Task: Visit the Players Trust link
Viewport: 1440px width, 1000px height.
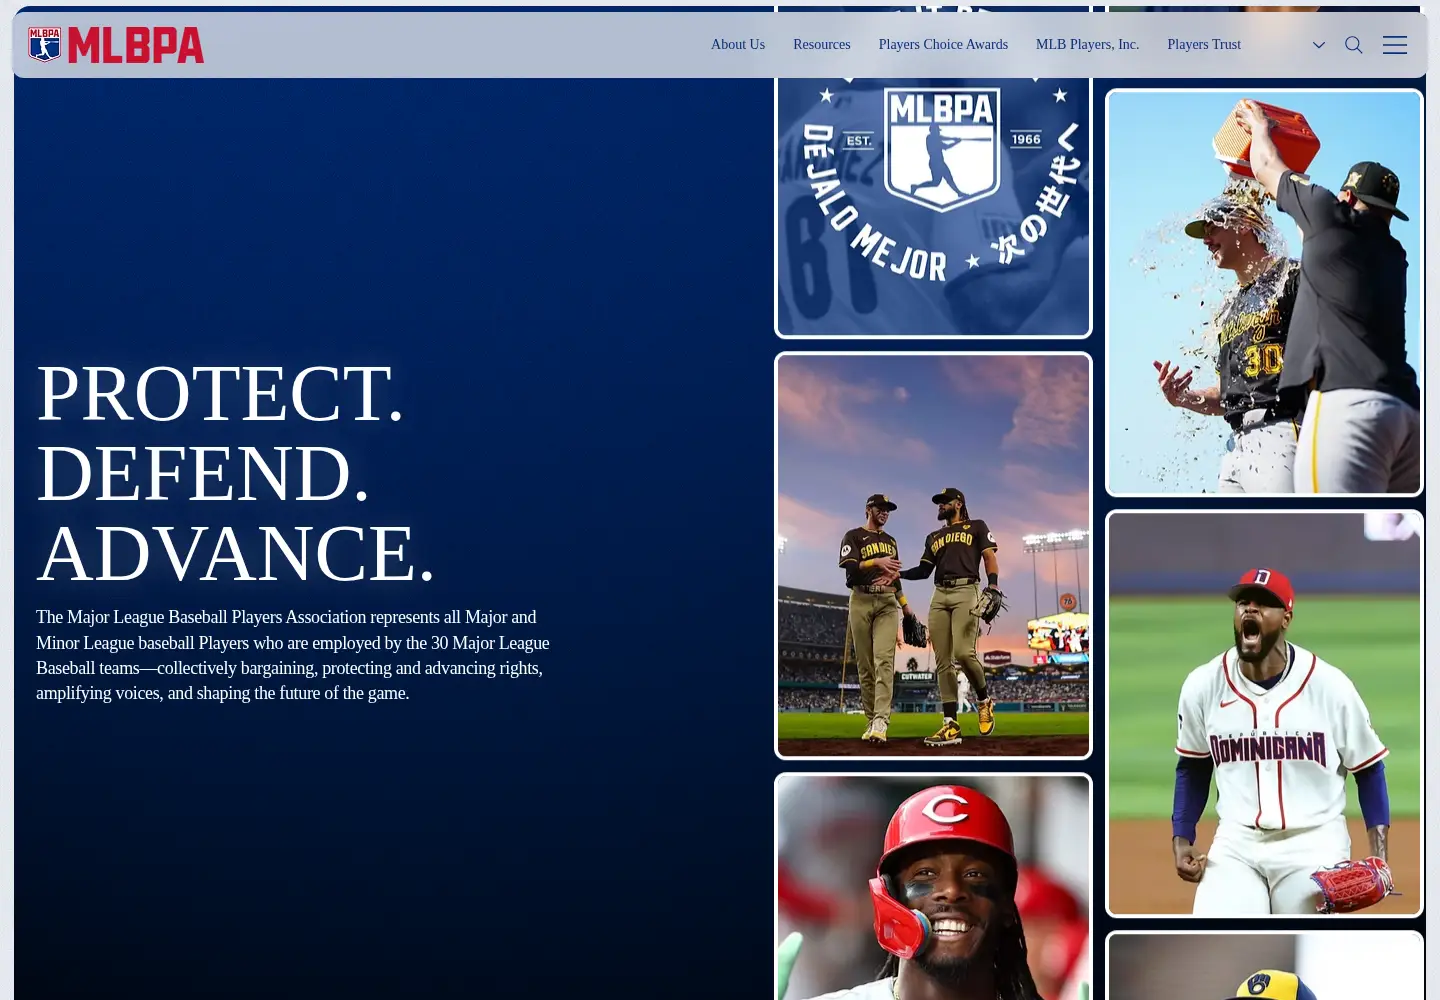Action: (1204, 45)
